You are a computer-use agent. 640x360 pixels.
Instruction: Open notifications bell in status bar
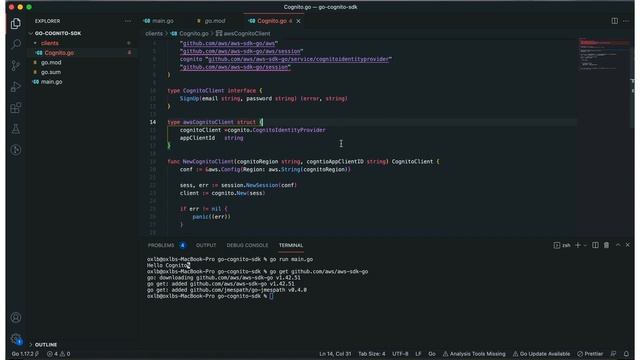click(x=626, y=354)
